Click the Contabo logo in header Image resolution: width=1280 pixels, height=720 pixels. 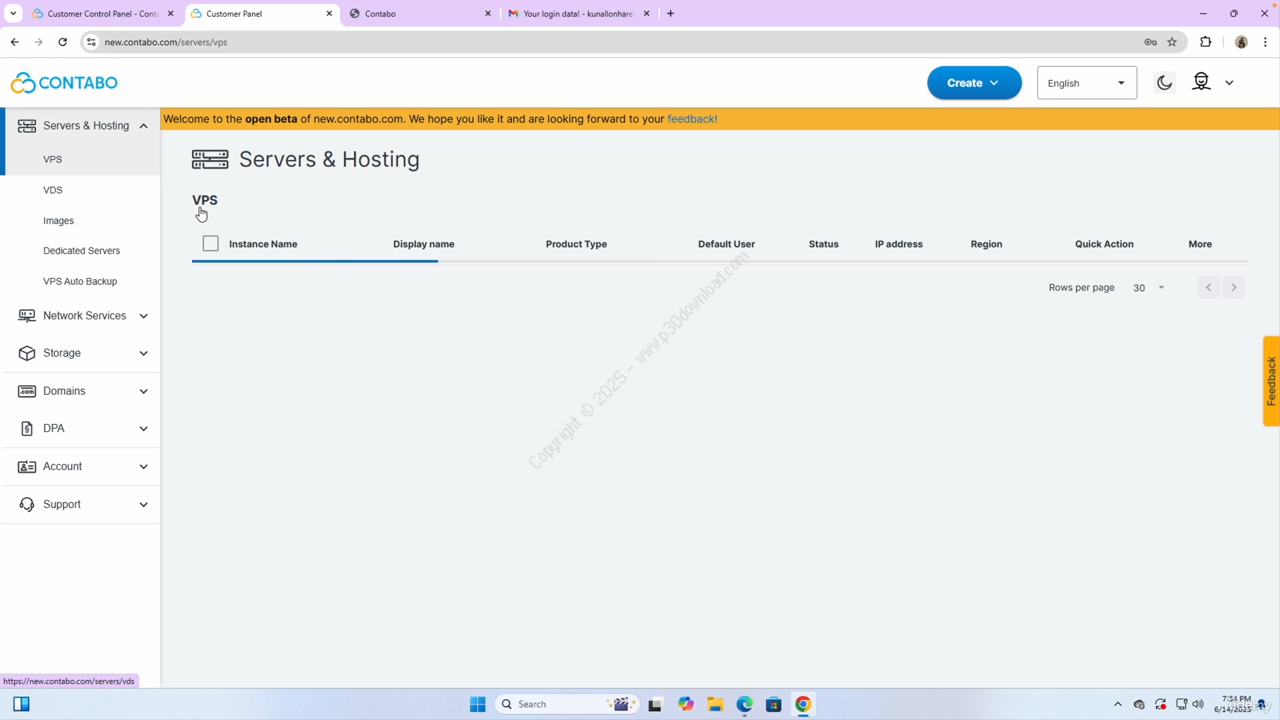(x=64, y=83)
